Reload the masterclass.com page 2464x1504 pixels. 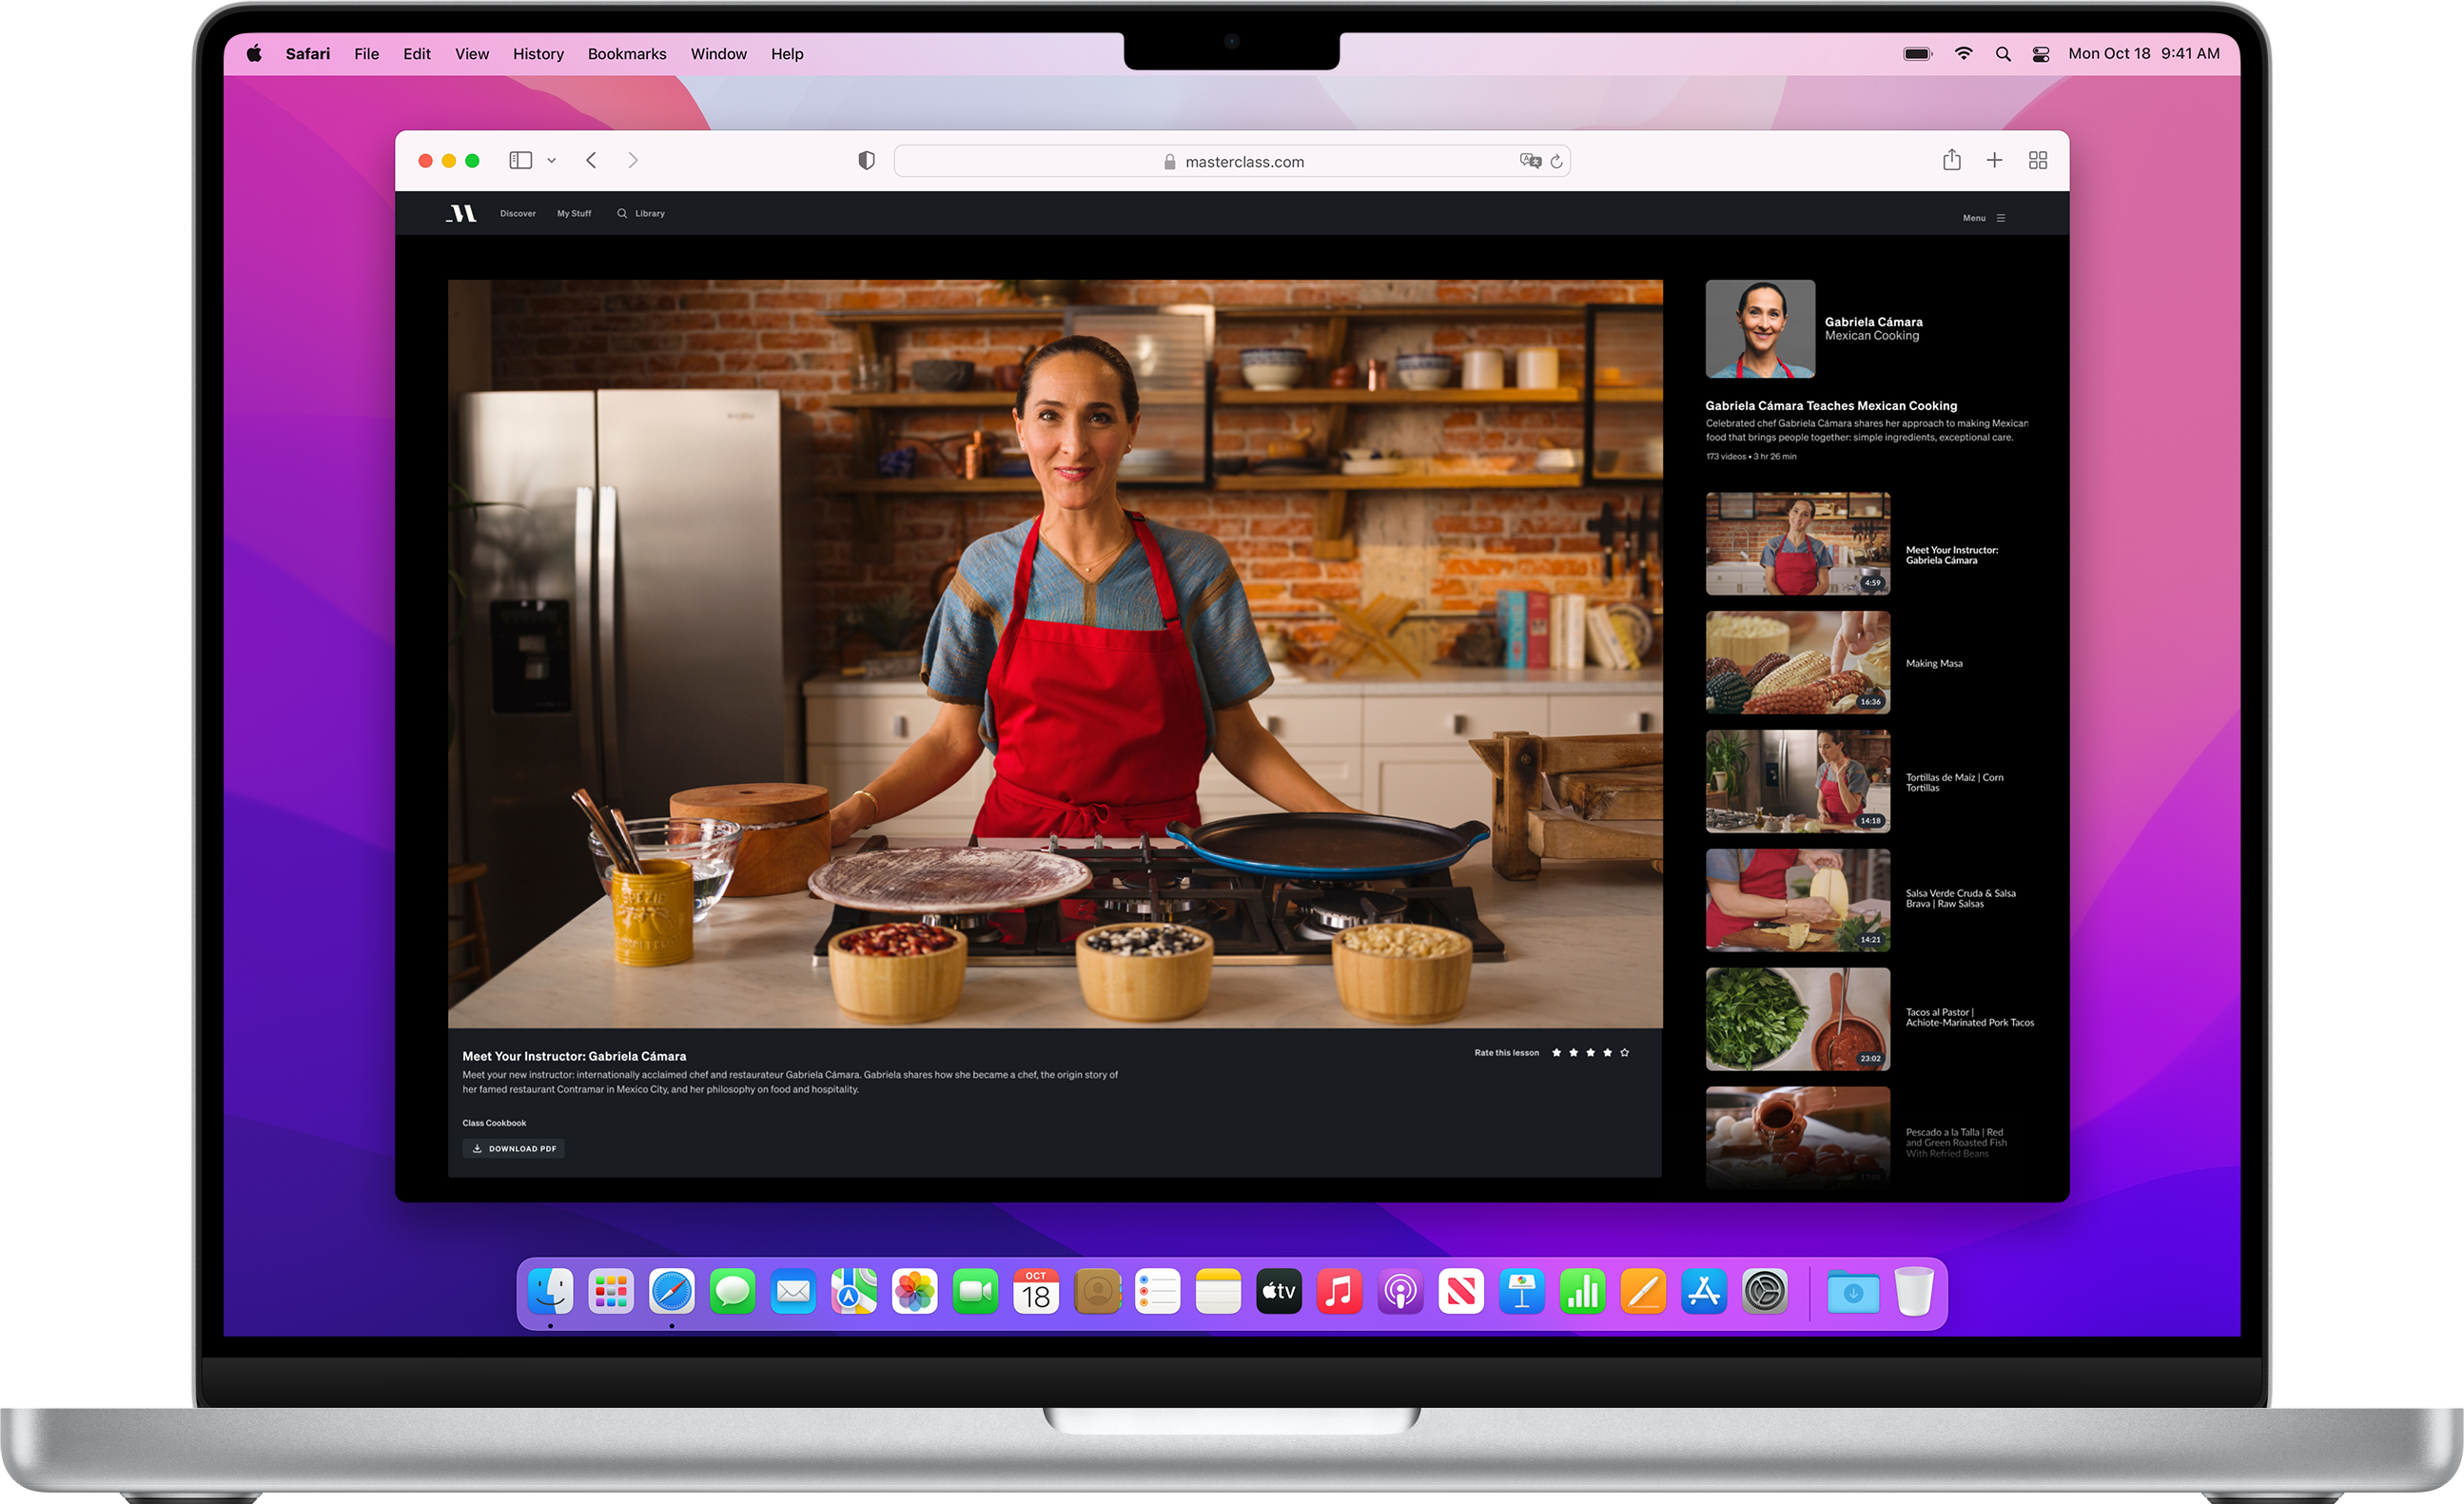[1557, 161]
